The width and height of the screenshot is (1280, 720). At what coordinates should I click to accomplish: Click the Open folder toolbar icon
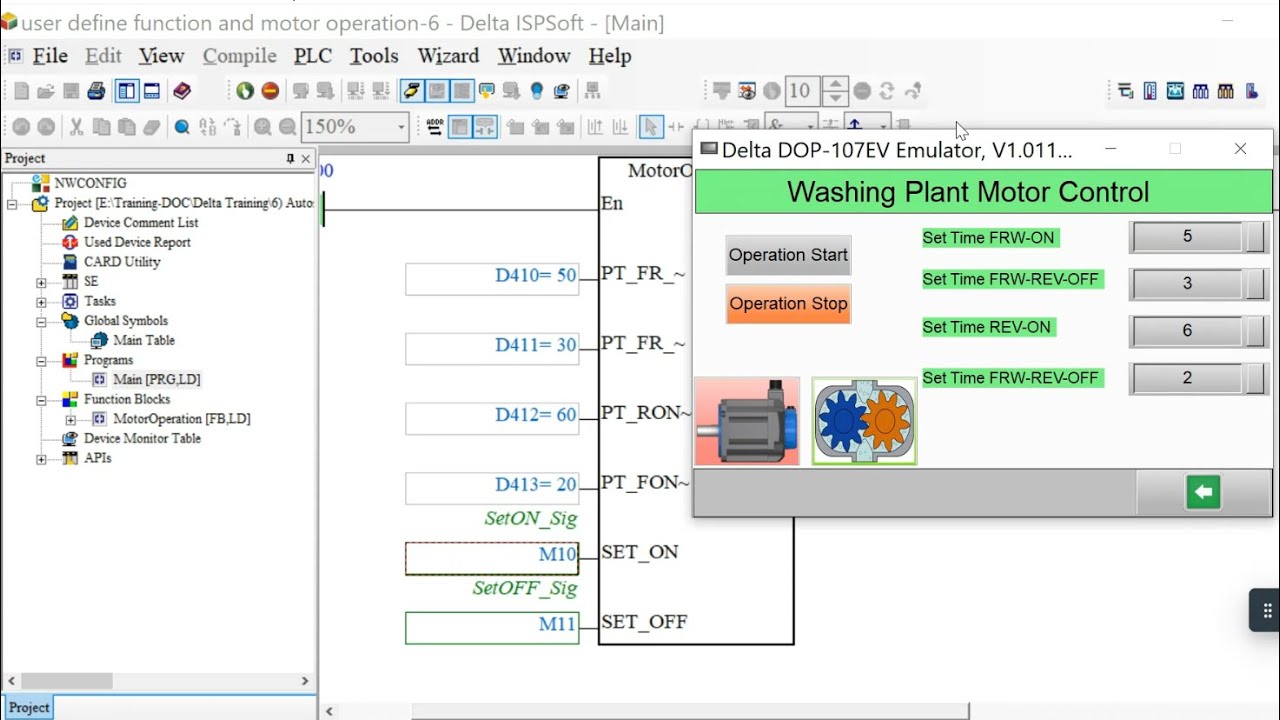pos(46,91)
